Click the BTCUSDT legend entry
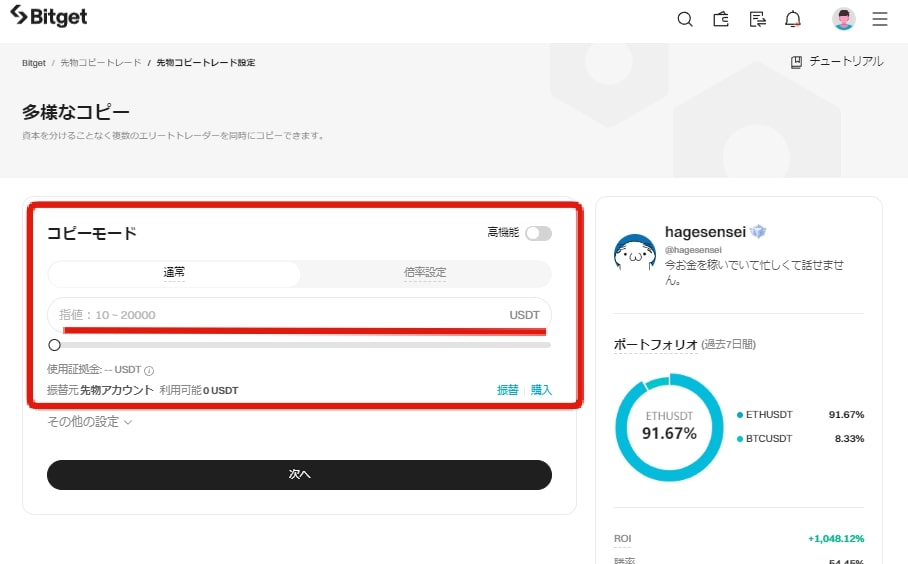Viewport: 908px width, 564px height. pos(764,438)
